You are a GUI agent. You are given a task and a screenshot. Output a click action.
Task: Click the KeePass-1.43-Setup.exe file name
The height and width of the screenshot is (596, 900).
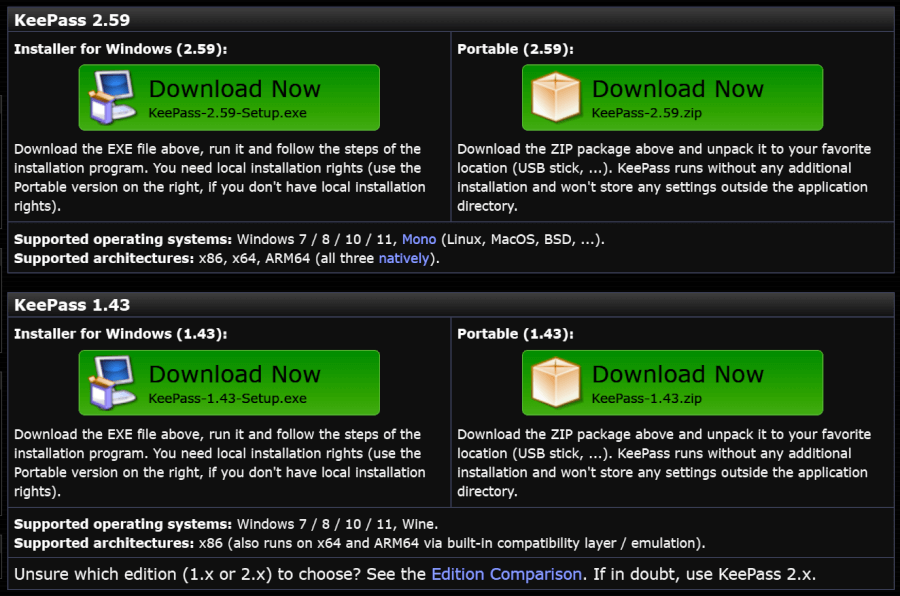pos(227,398)
